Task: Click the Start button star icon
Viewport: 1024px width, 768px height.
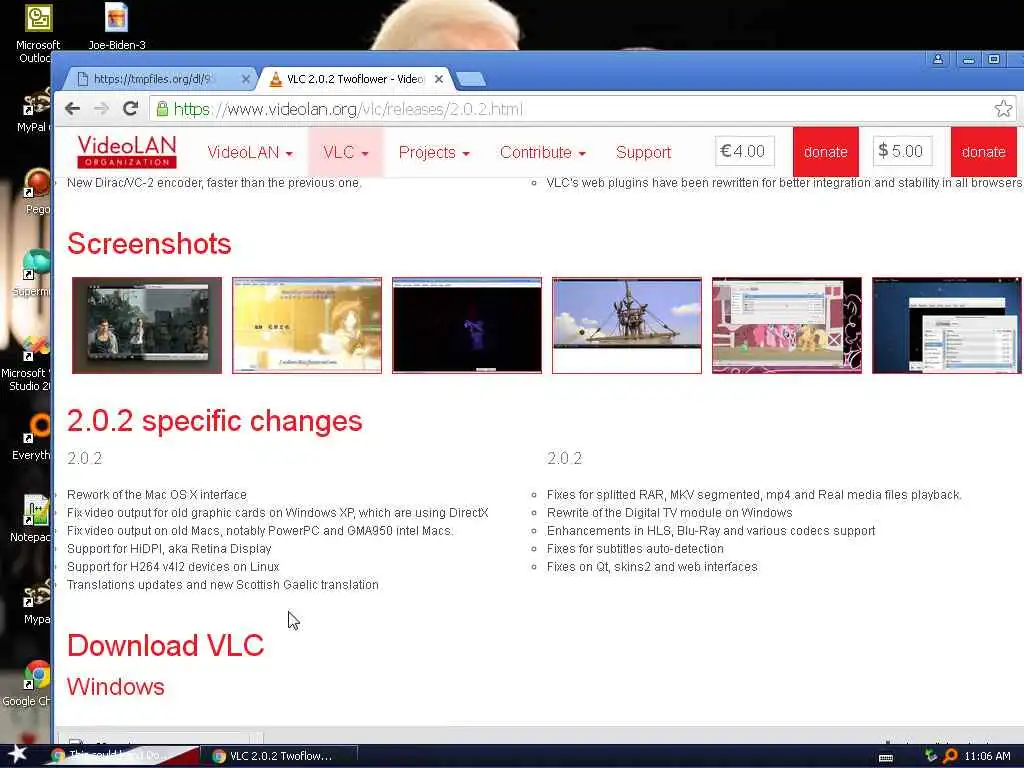Action: pos(17,754)
